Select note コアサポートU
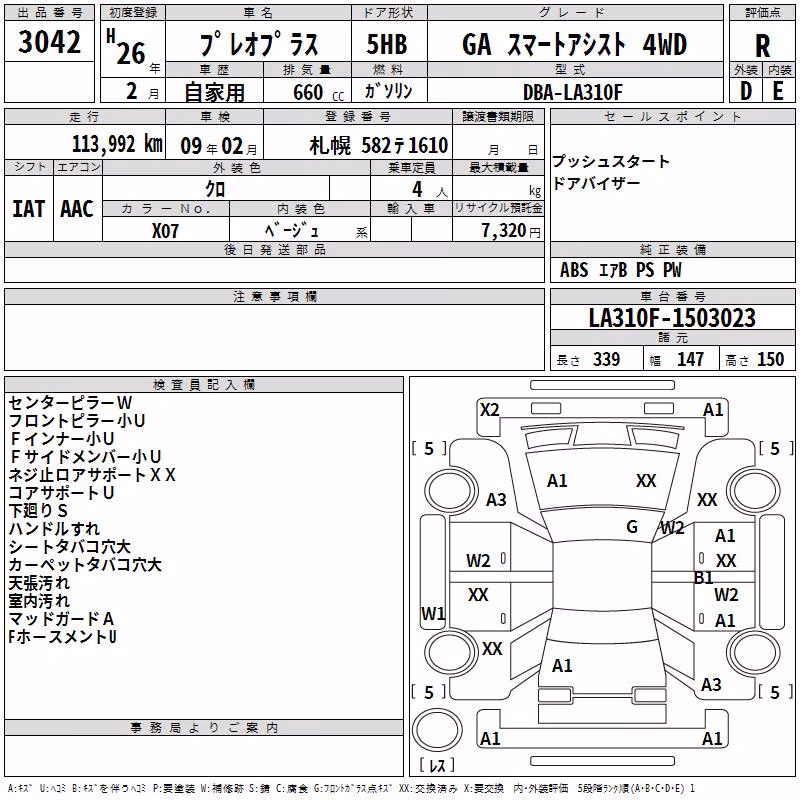The height and width of the screenshot is (800, 800). click(x=61, y=493)
